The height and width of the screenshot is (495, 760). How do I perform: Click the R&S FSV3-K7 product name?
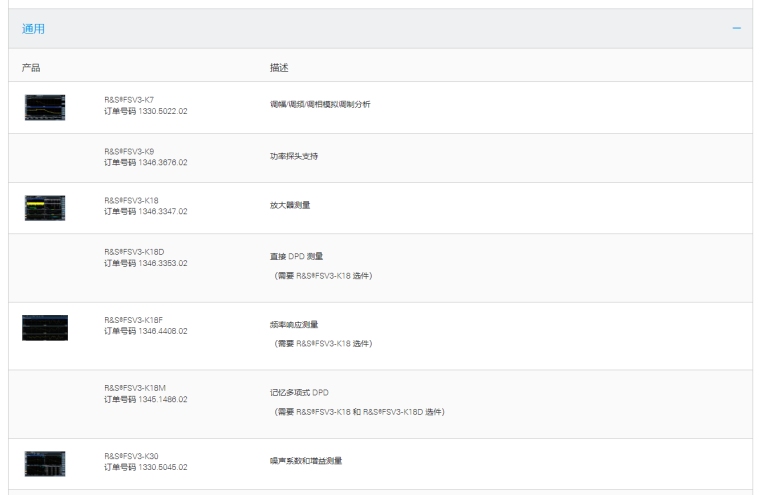(129, 100)
